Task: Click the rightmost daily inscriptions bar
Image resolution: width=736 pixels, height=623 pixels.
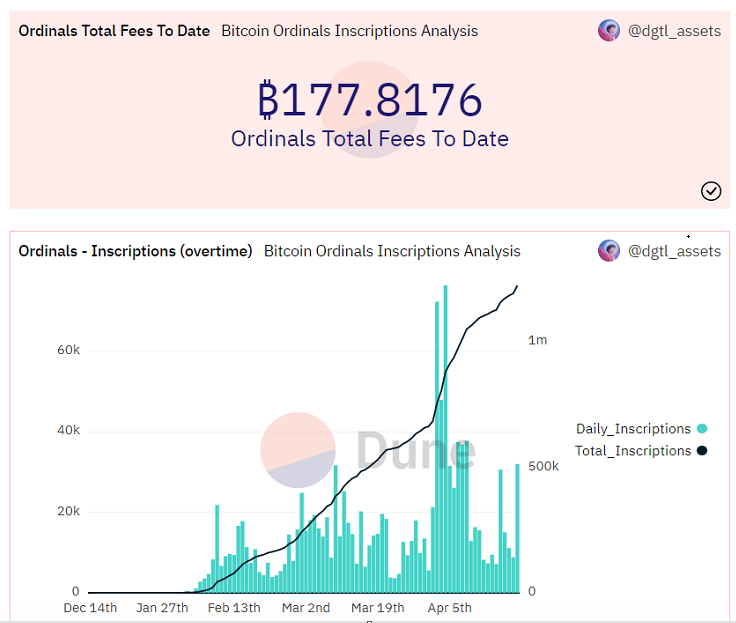Action: [x=517, y=528]
